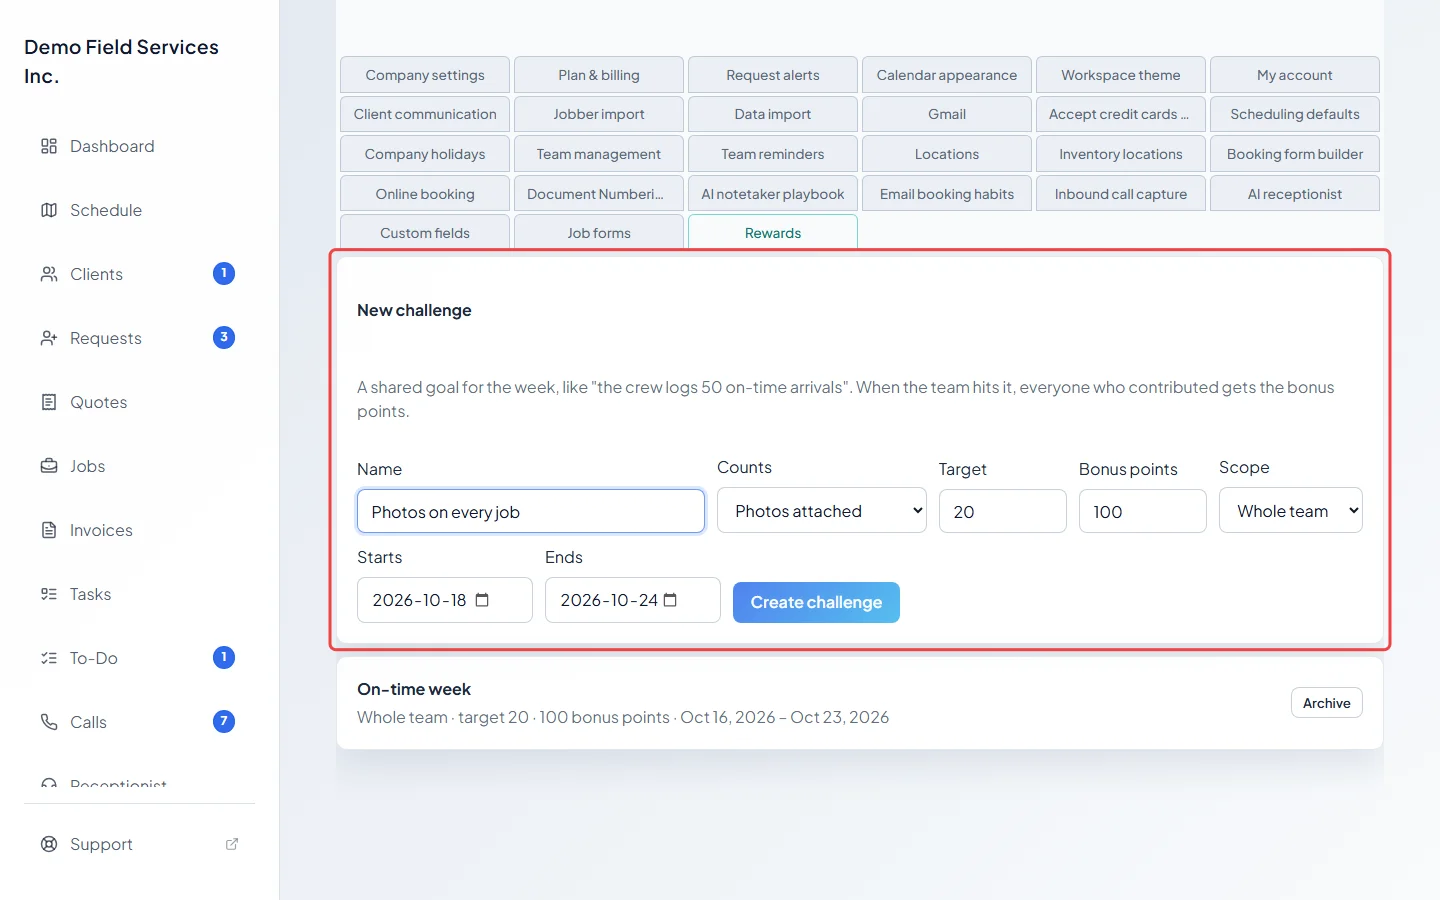Open the Plan & billing tab
This screenshot has height=900, width=1440.
pos(599,75)
